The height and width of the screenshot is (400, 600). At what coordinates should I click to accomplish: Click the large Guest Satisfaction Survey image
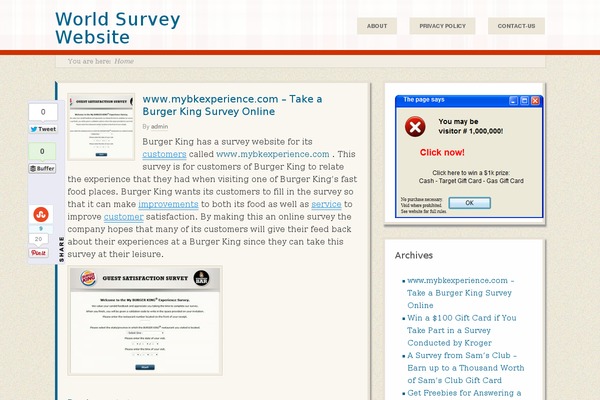point(145,321)
